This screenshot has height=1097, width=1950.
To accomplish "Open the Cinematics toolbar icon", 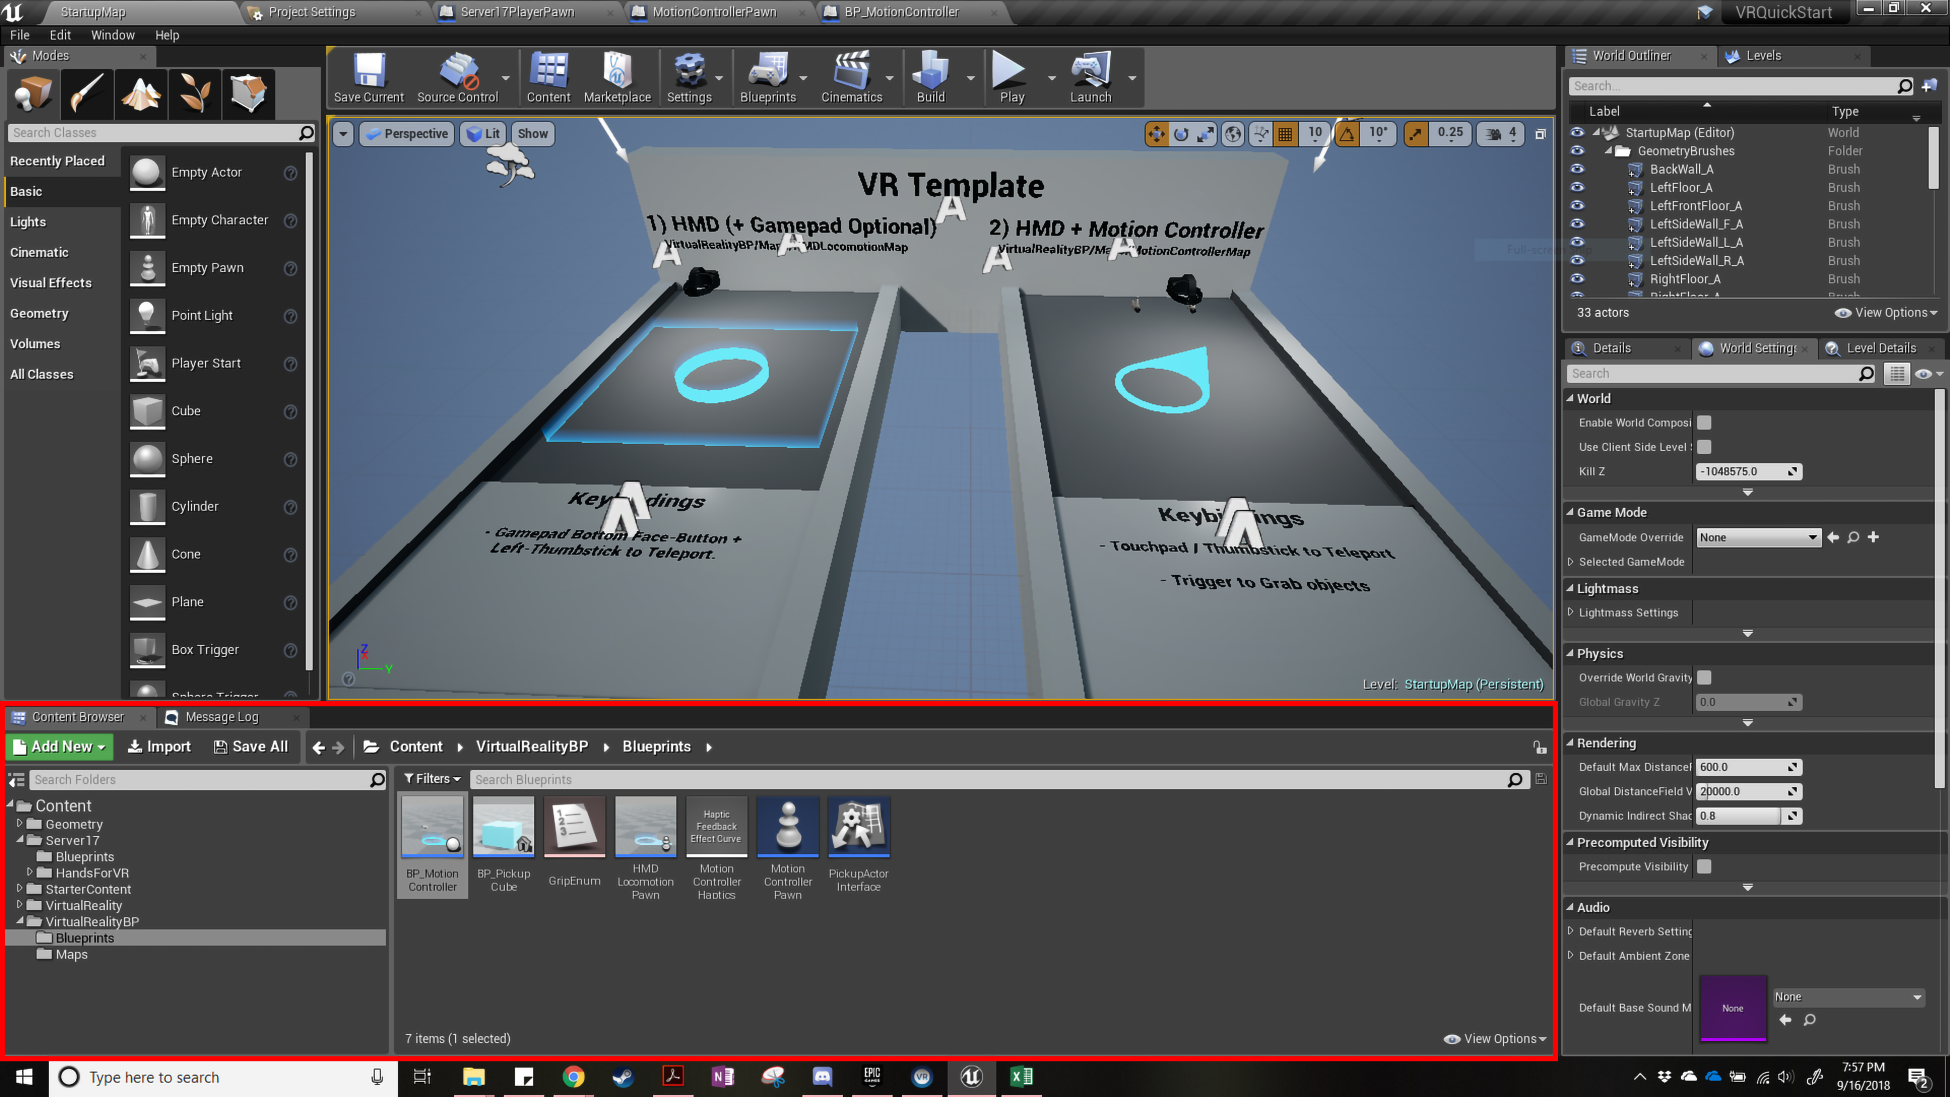I will pos(851,78).
